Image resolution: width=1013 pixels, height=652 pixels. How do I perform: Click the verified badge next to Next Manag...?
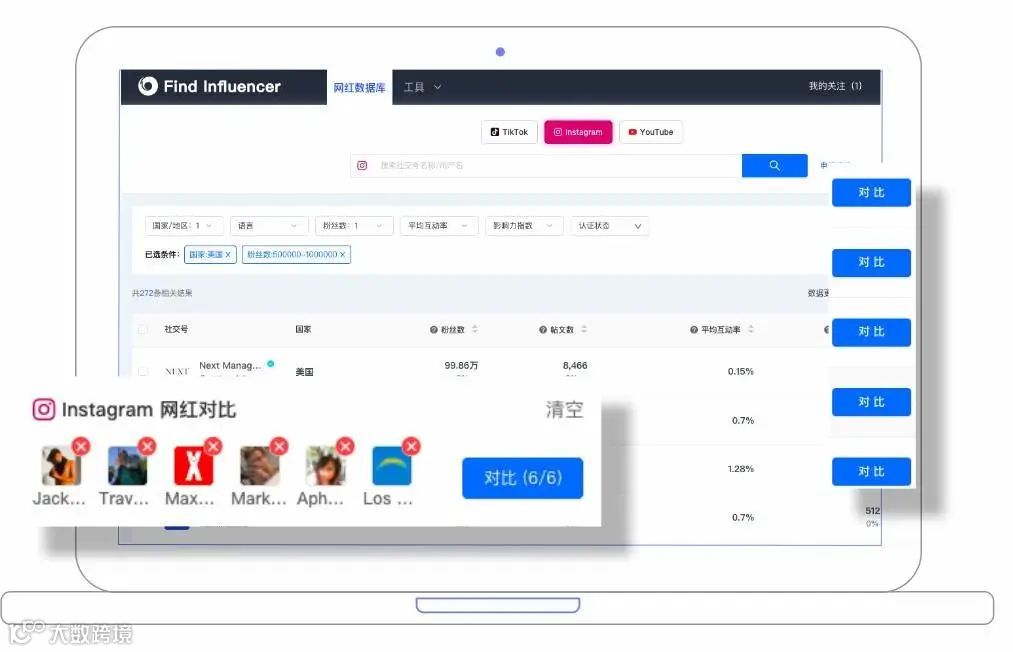click(x=271, y=364)
